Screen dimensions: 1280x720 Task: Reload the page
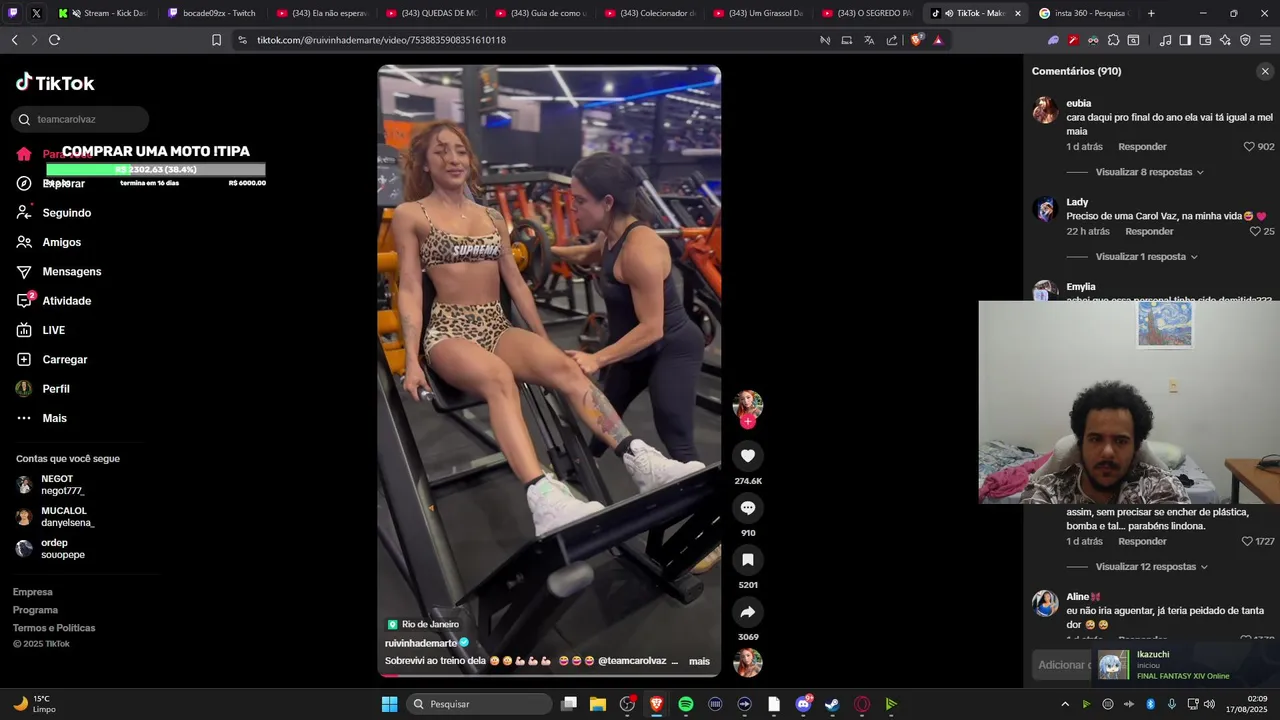coord(54,40)
